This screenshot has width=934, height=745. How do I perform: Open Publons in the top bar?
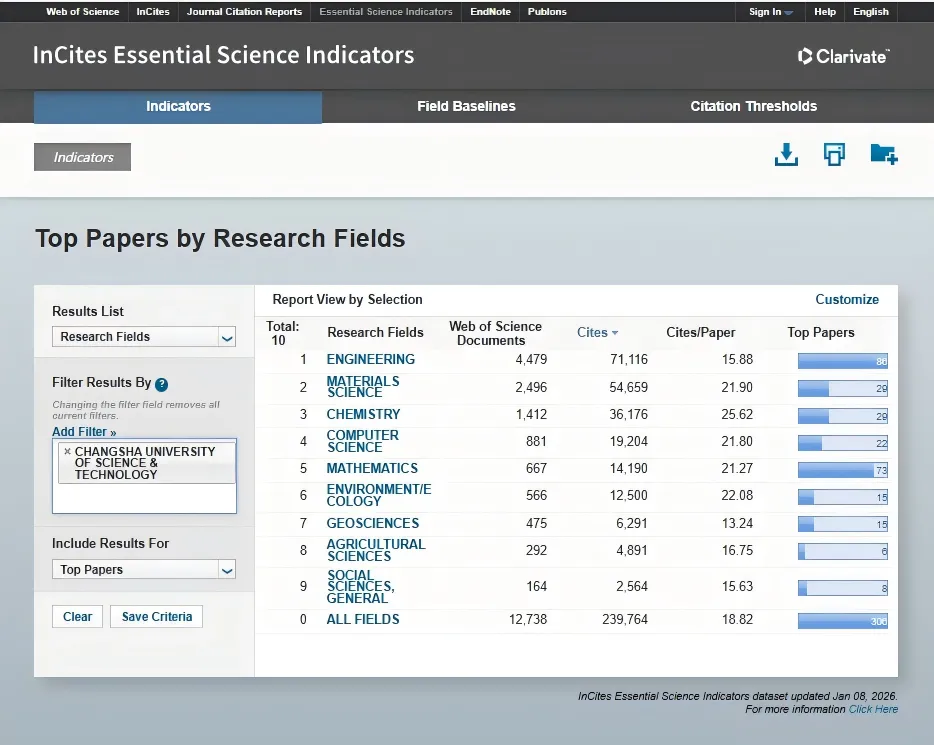tap(547, 12)
